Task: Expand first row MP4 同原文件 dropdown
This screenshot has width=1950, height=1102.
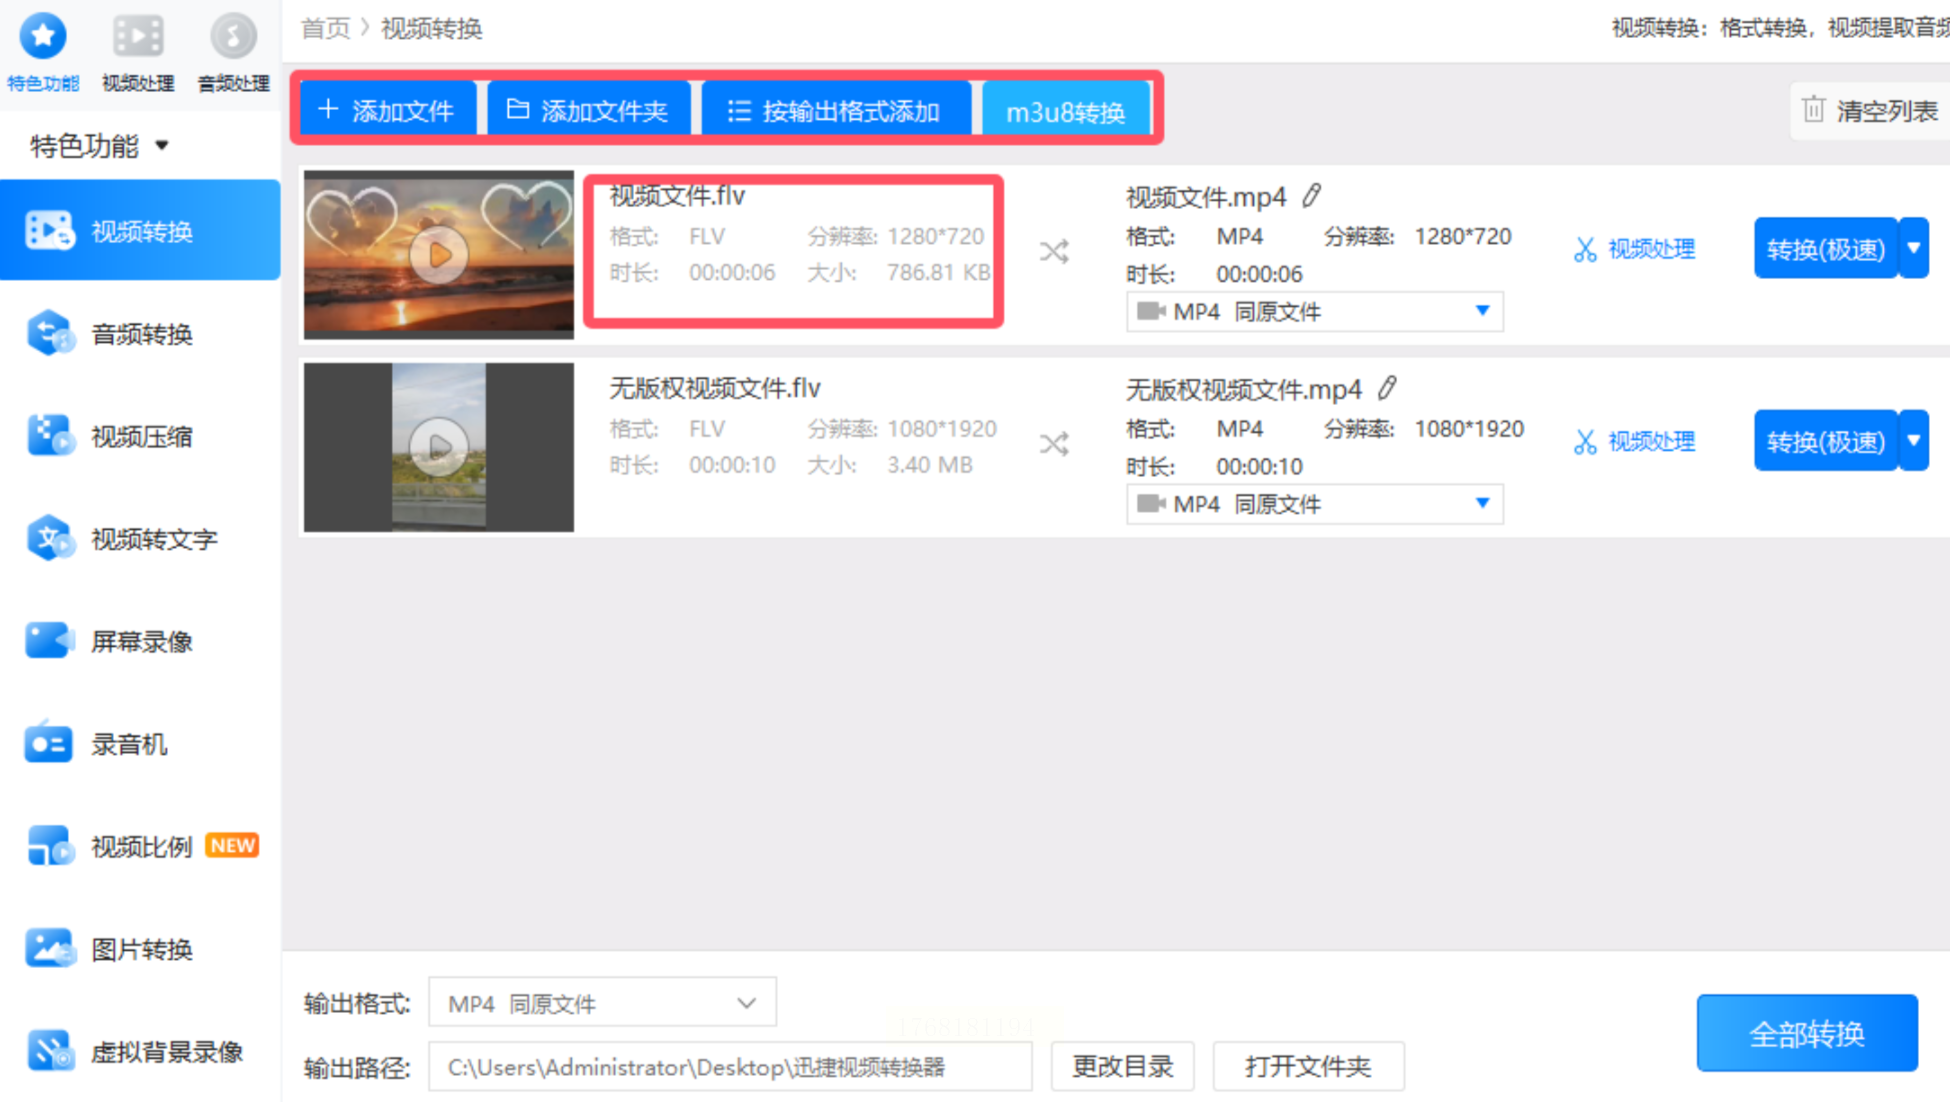Action: pyautogui.click(x=1483, y=311)
